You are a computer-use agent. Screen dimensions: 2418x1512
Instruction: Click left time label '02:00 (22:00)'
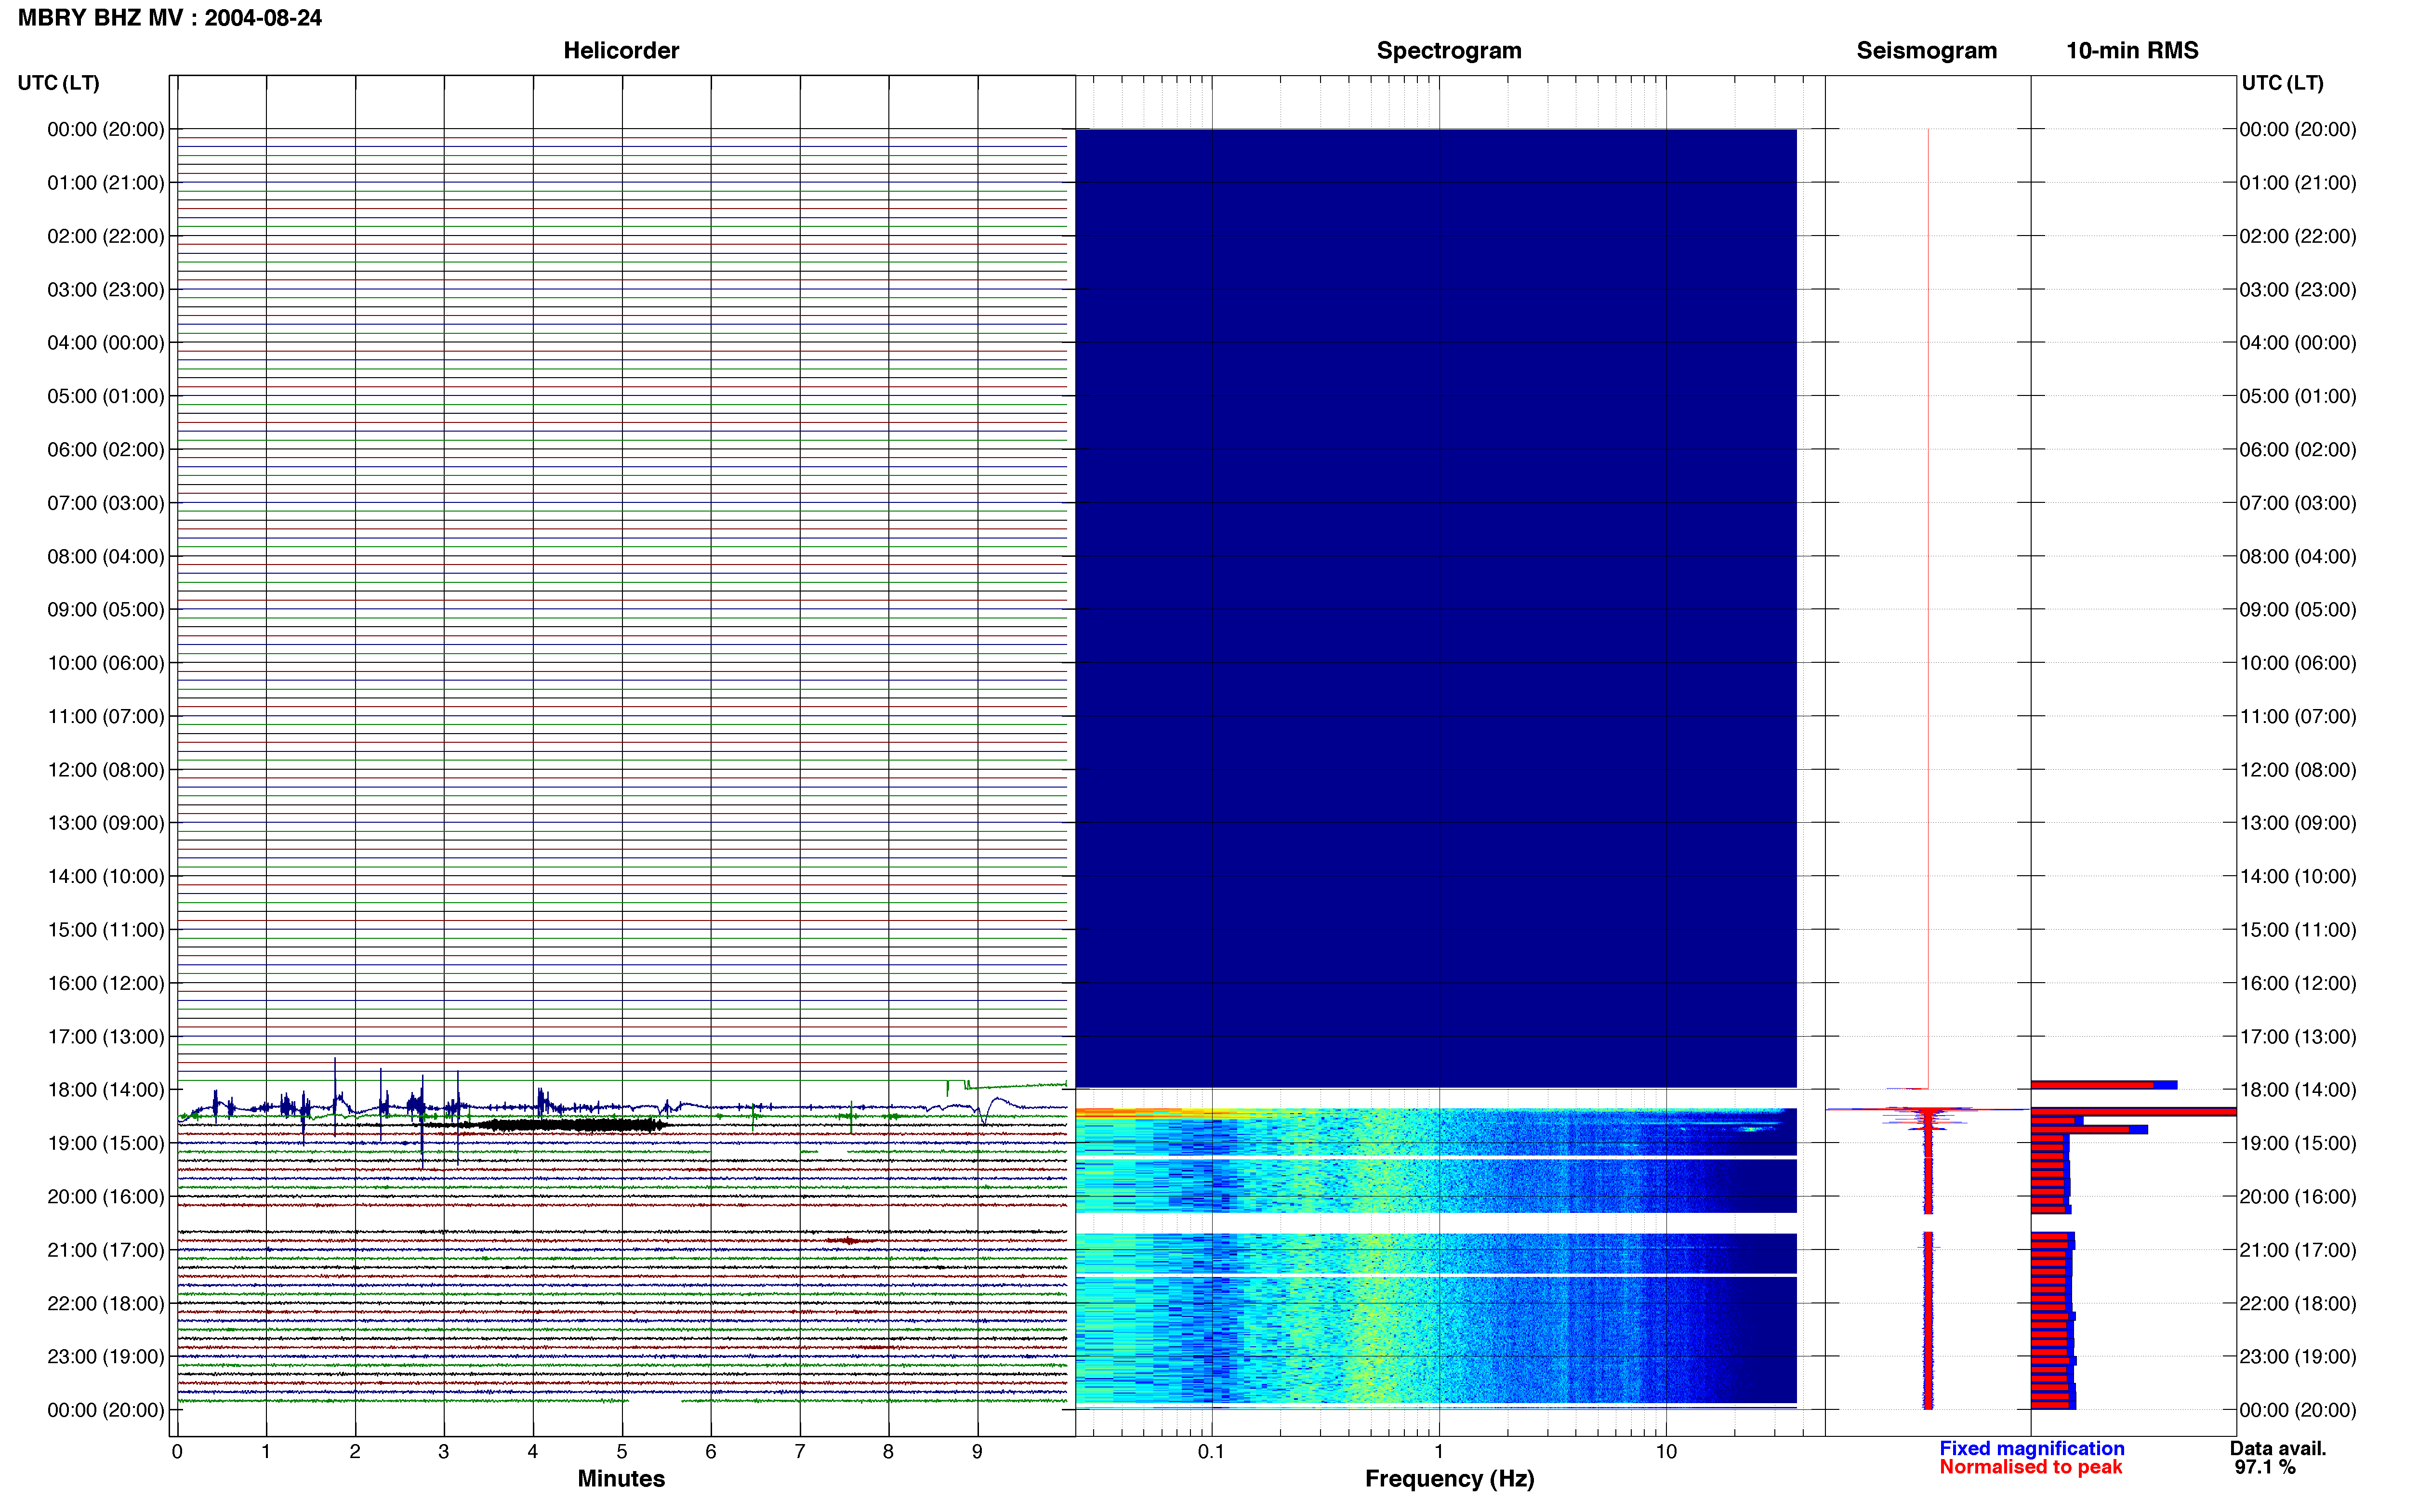[106, 236]
